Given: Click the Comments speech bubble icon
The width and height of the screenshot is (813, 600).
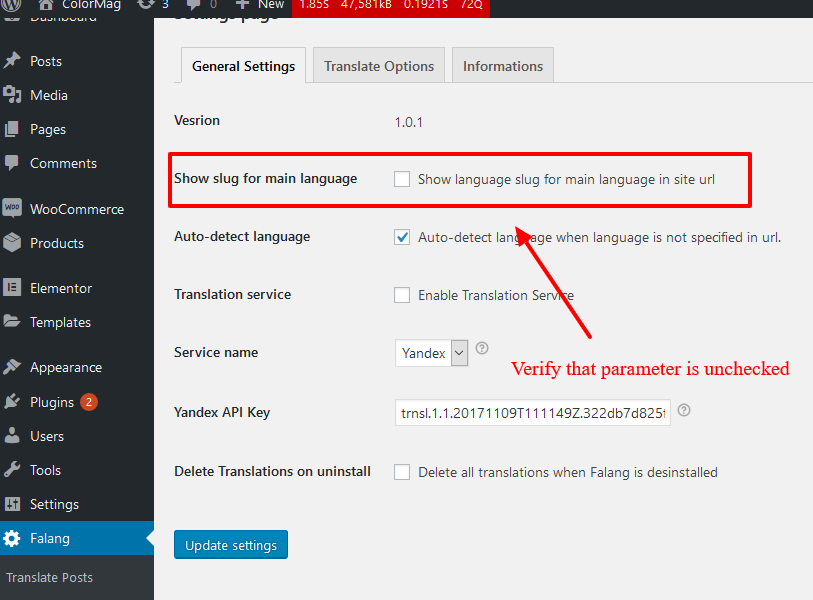Looking at the screenshot, I should [x=11, y=163].
